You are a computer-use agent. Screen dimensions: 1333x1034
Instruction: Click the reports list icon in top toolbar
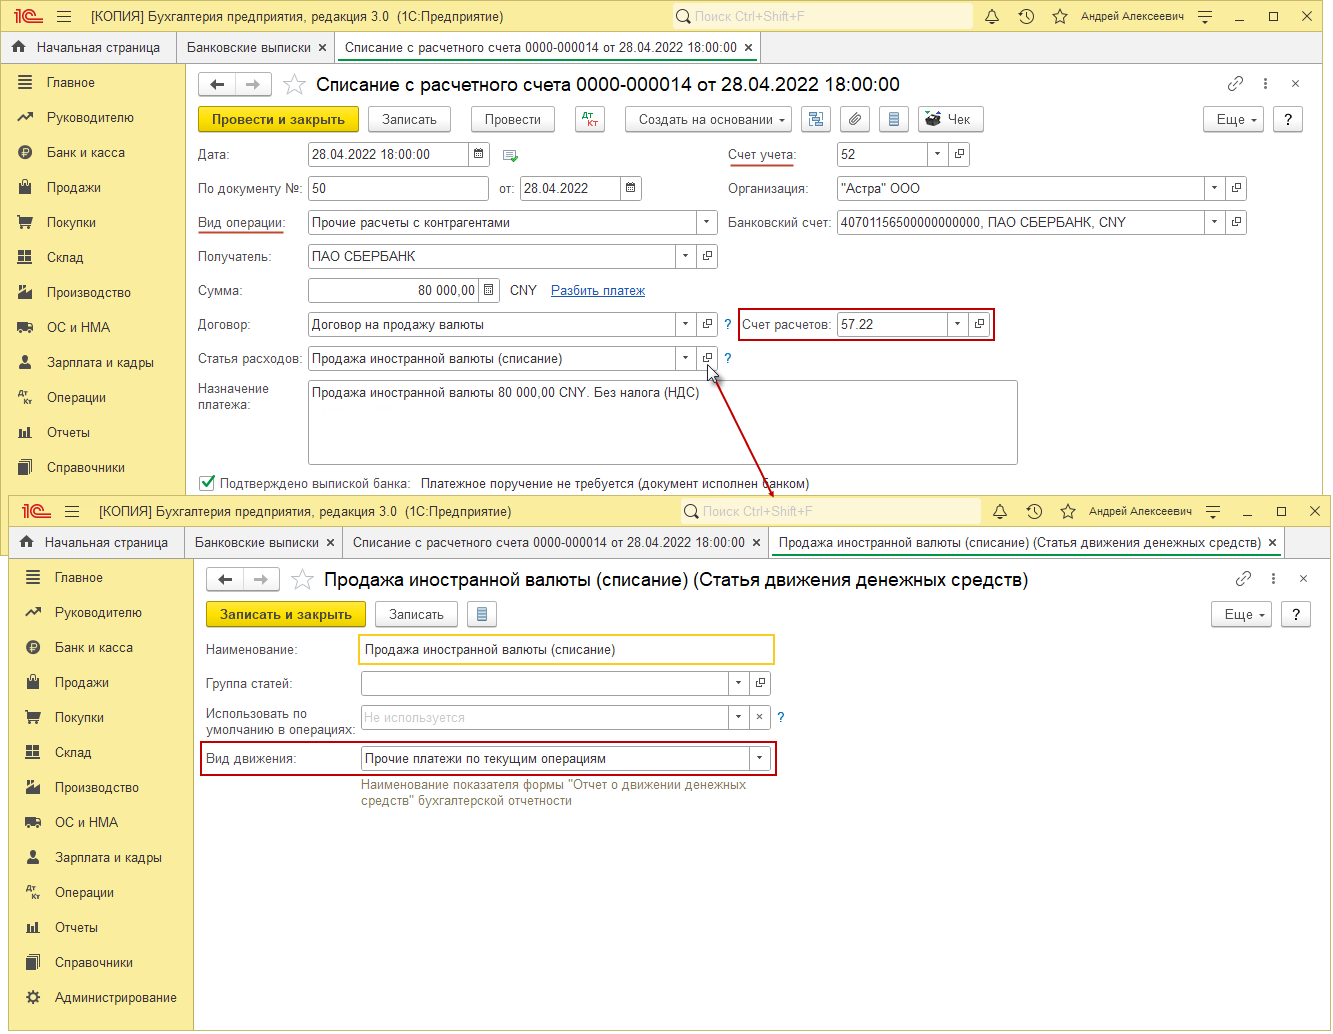[894, 119]
